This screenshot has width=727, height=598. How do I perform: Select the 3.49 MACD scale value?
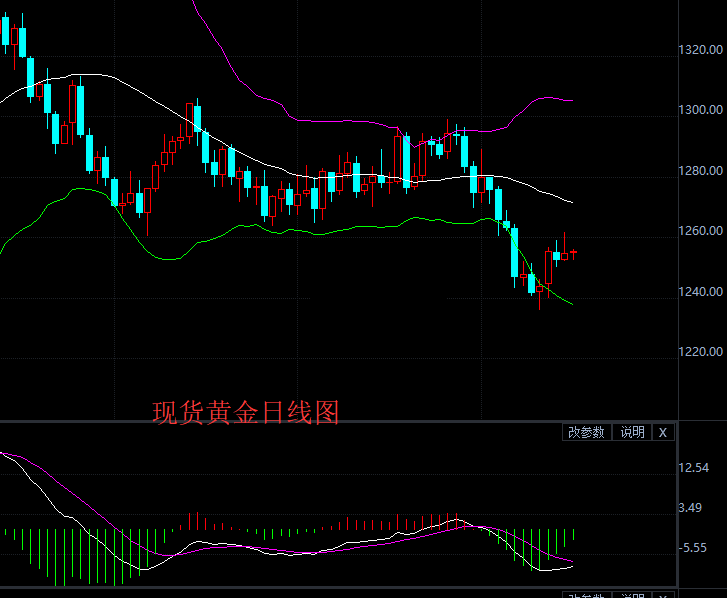point(691,508)
